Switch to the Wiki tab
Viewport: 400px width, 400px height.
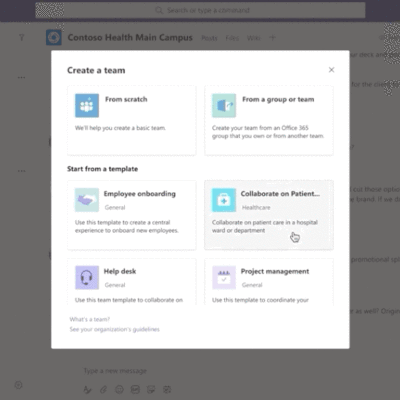pos(253,38)
